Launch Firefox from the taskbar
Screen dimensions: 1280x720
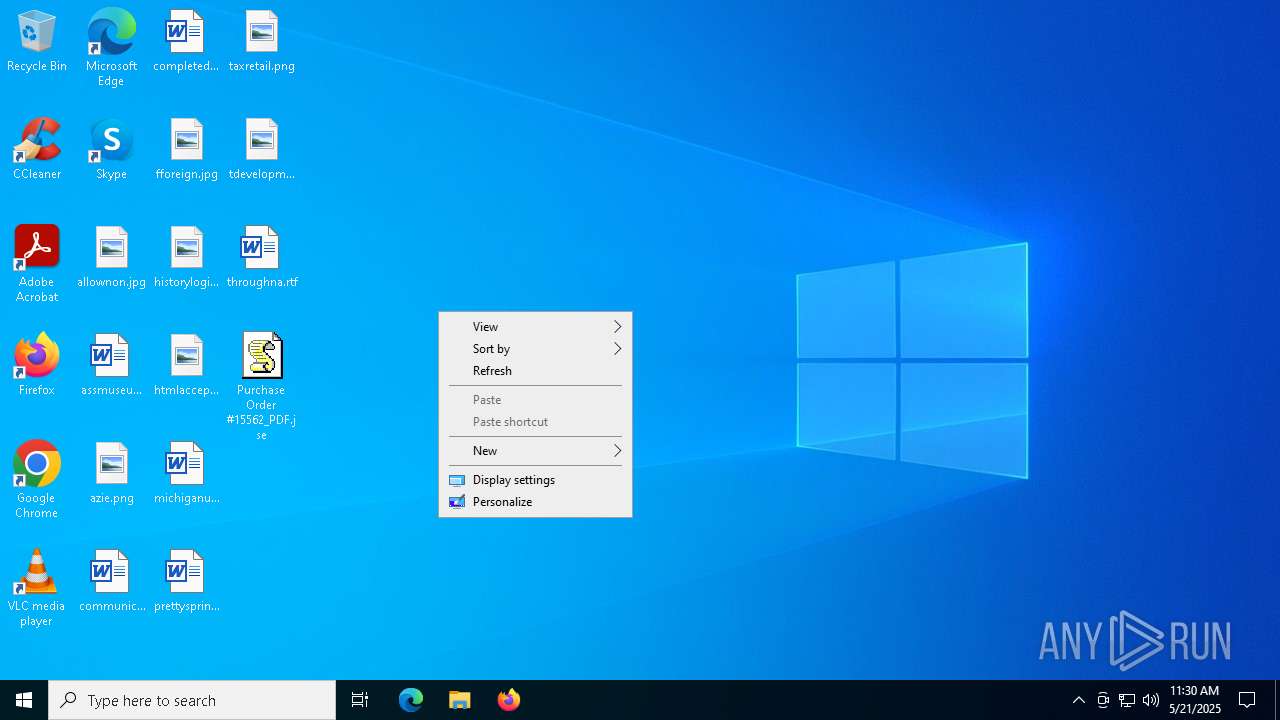(x=509, y=700)
